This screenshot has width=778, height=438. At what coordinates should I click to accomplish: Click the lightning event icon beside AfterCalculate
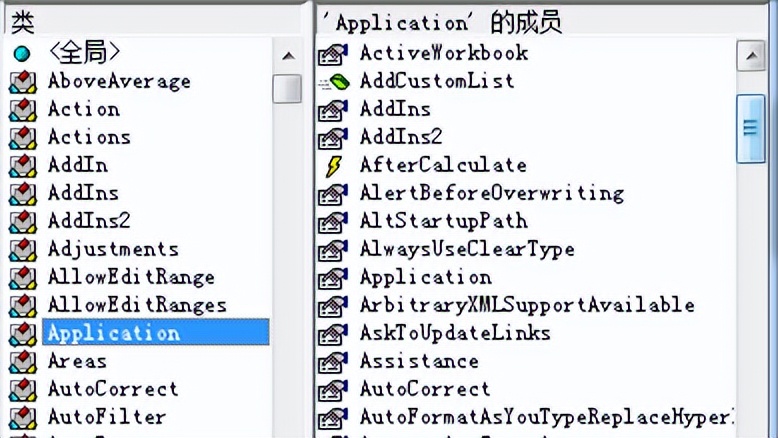(333, 166)
